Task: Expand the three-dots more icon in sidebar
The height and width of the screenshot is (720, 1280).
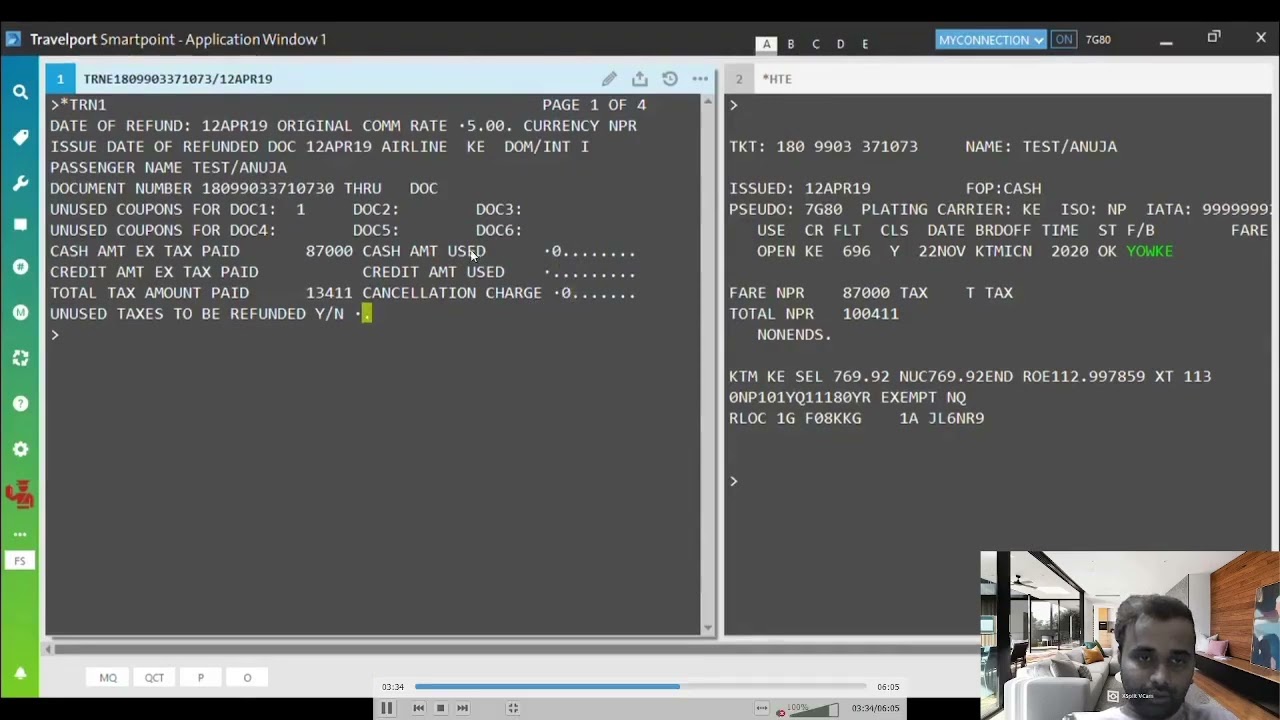Action: tap(20, 535)
